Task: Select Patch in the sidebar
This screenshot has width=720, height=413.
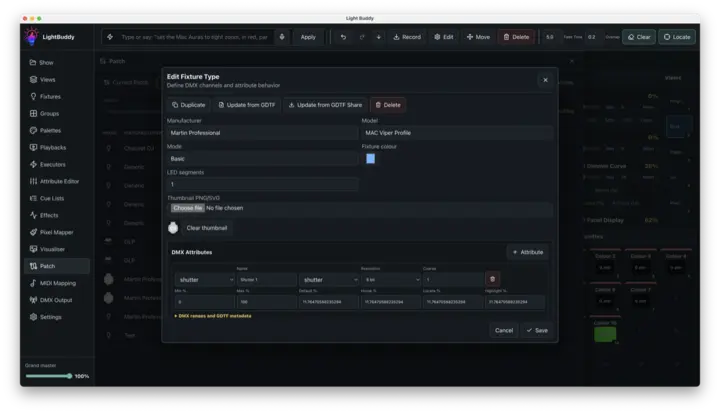Action: (57, 266)
